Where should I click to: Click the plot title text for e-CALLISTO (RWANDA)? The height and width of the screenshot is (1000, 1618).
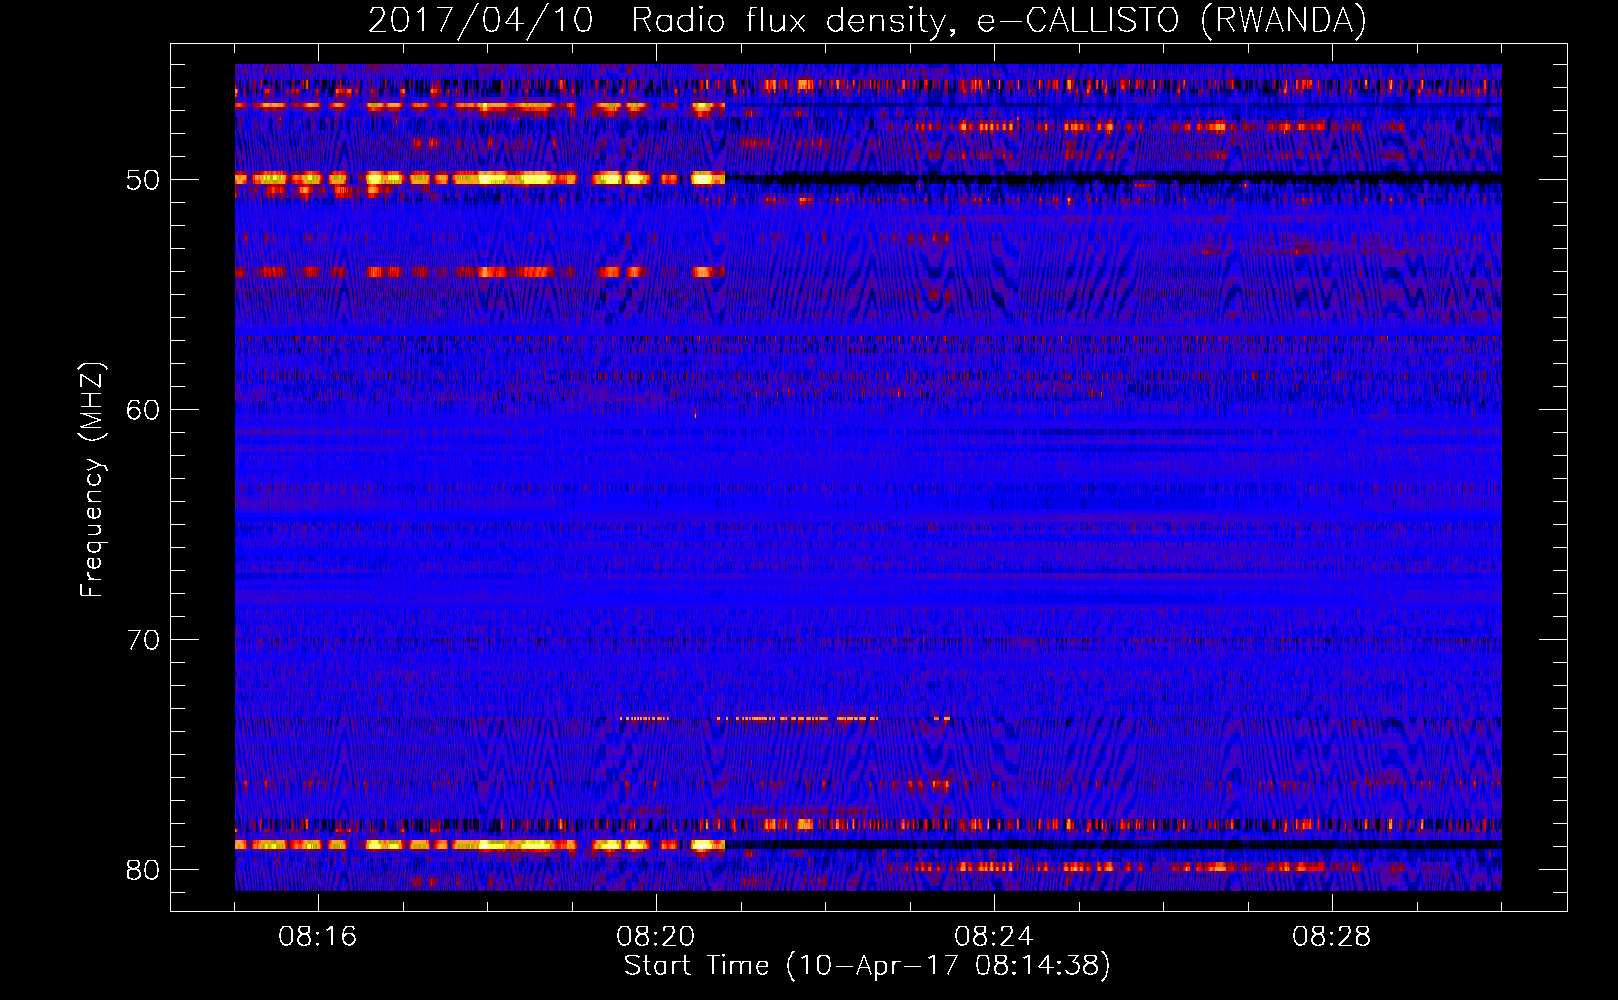[x=867, y=20]
